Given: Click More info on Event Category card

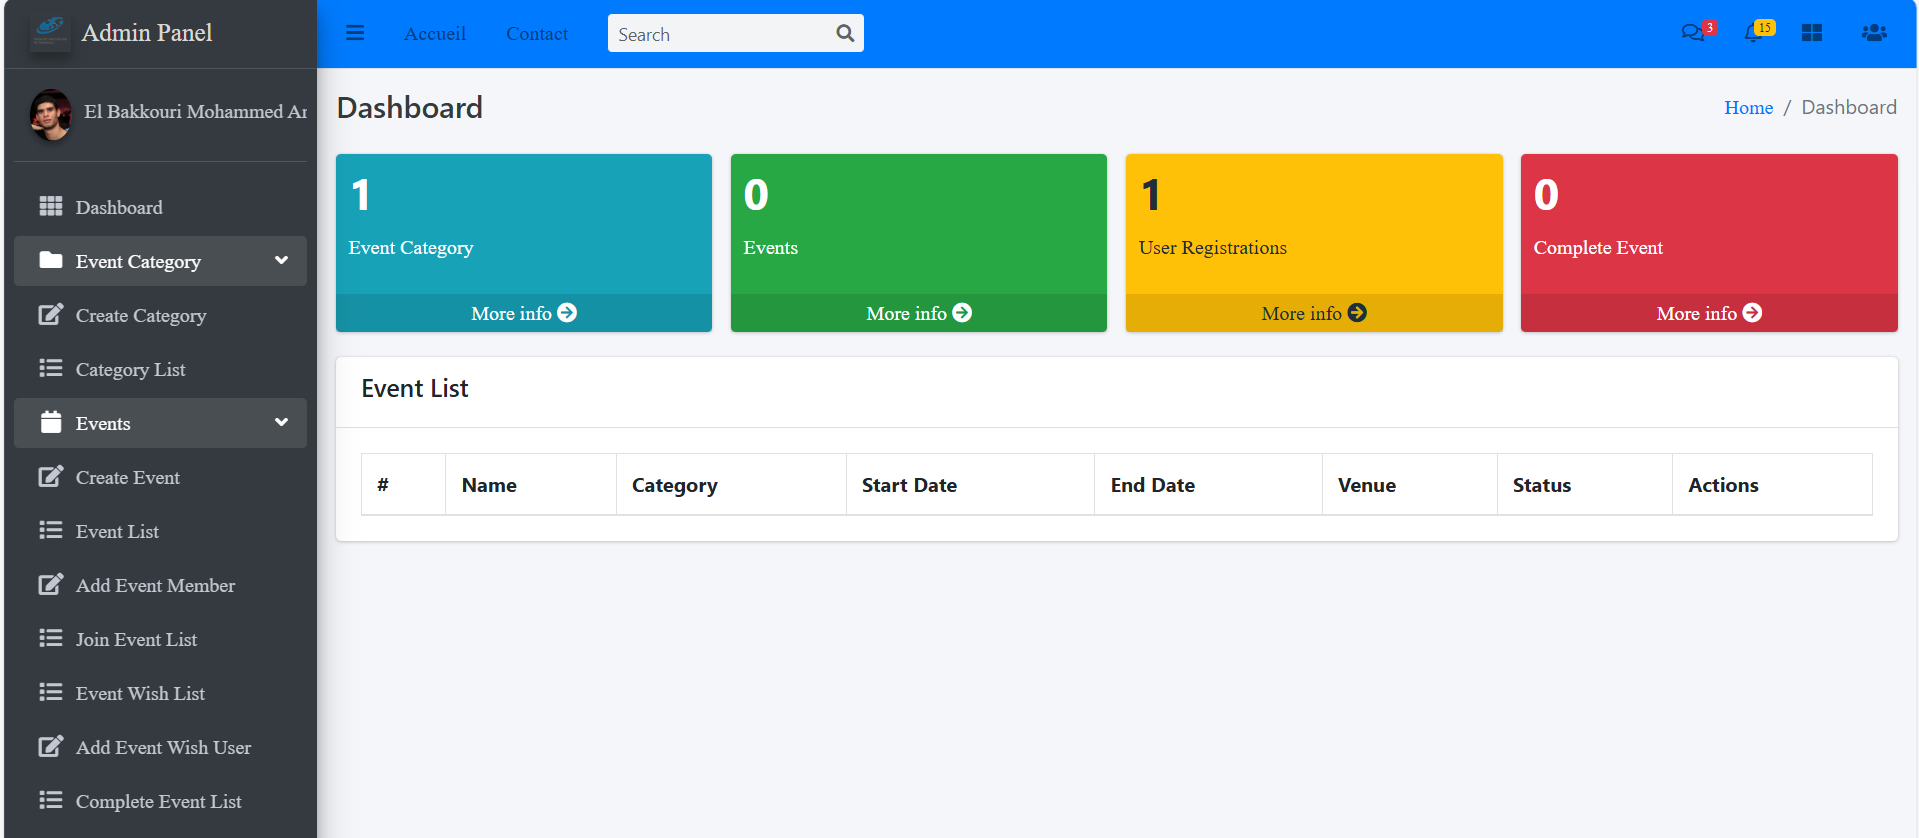Looking at the screenshot, I should point(523,313).
